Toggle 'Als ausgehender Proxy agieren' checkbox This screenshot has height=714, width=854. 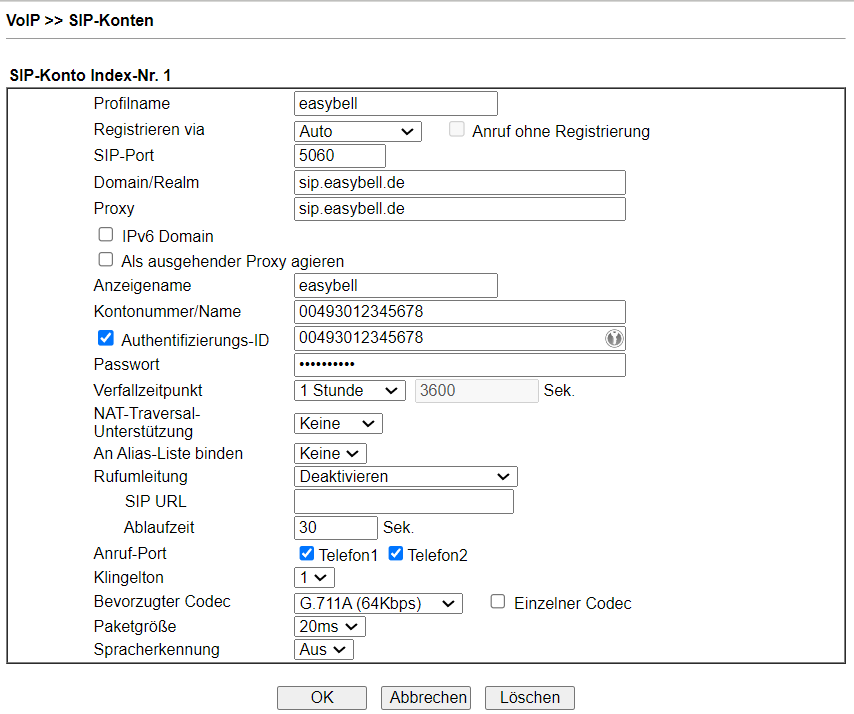[x=106, y=260]
